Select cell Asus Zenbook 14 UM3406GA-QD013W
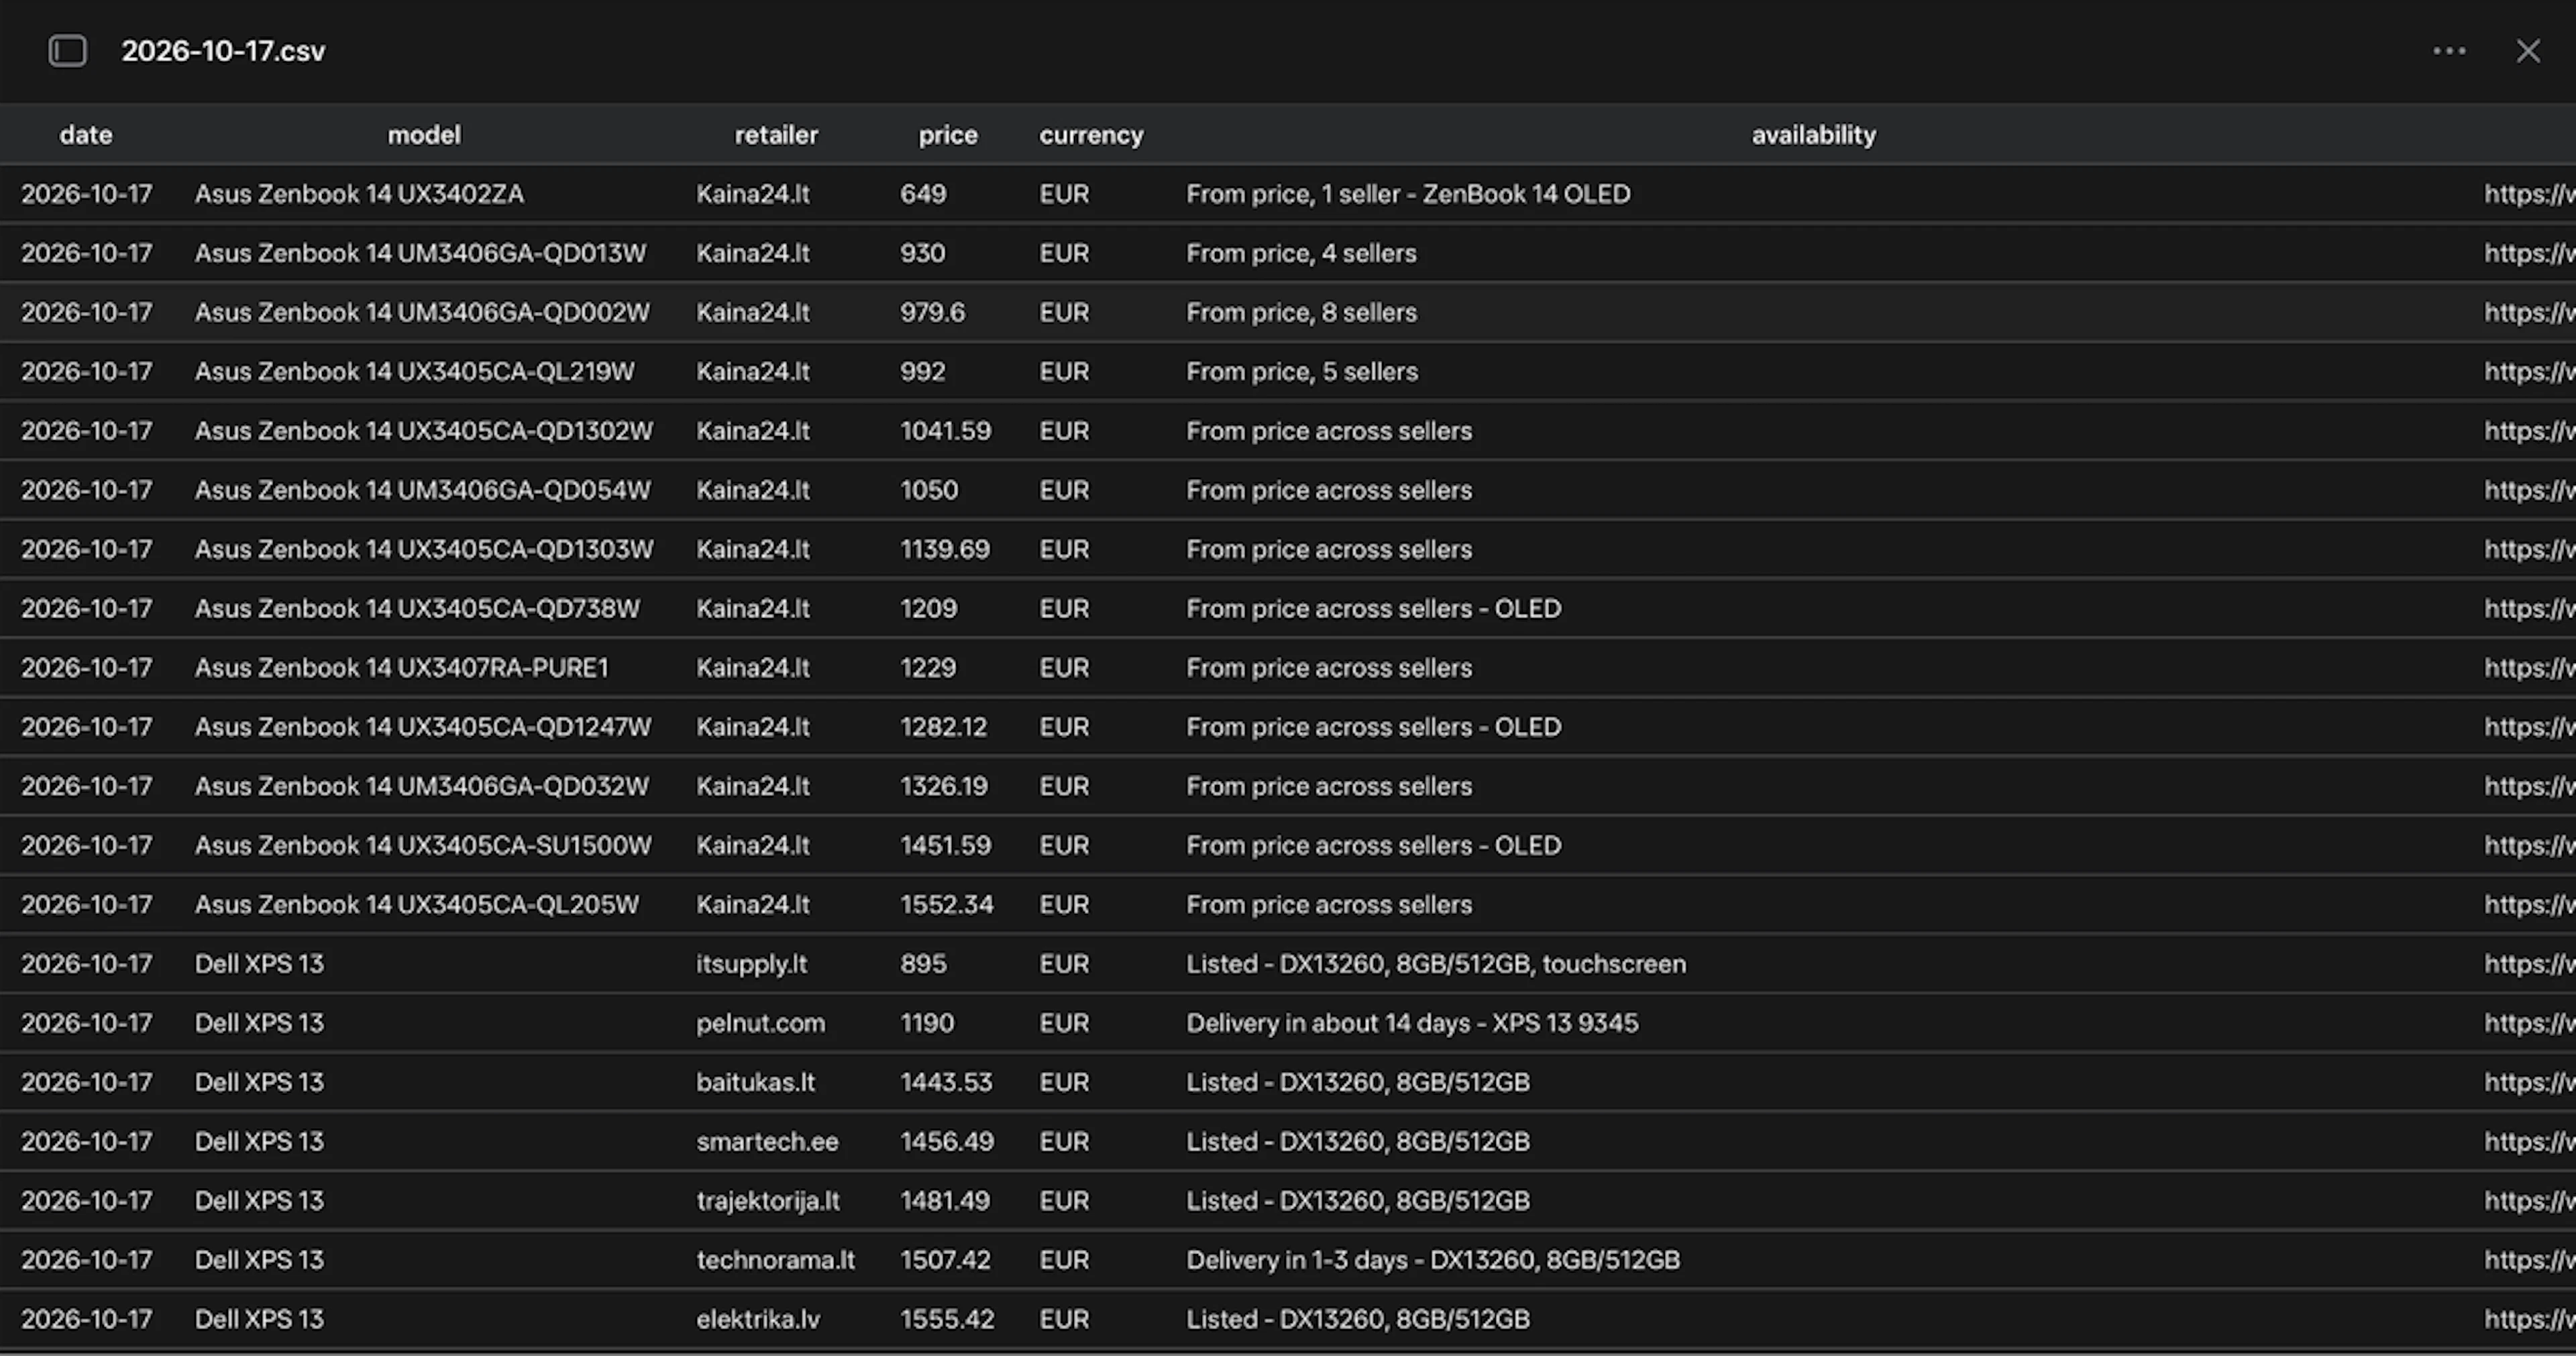 [420, 253]
